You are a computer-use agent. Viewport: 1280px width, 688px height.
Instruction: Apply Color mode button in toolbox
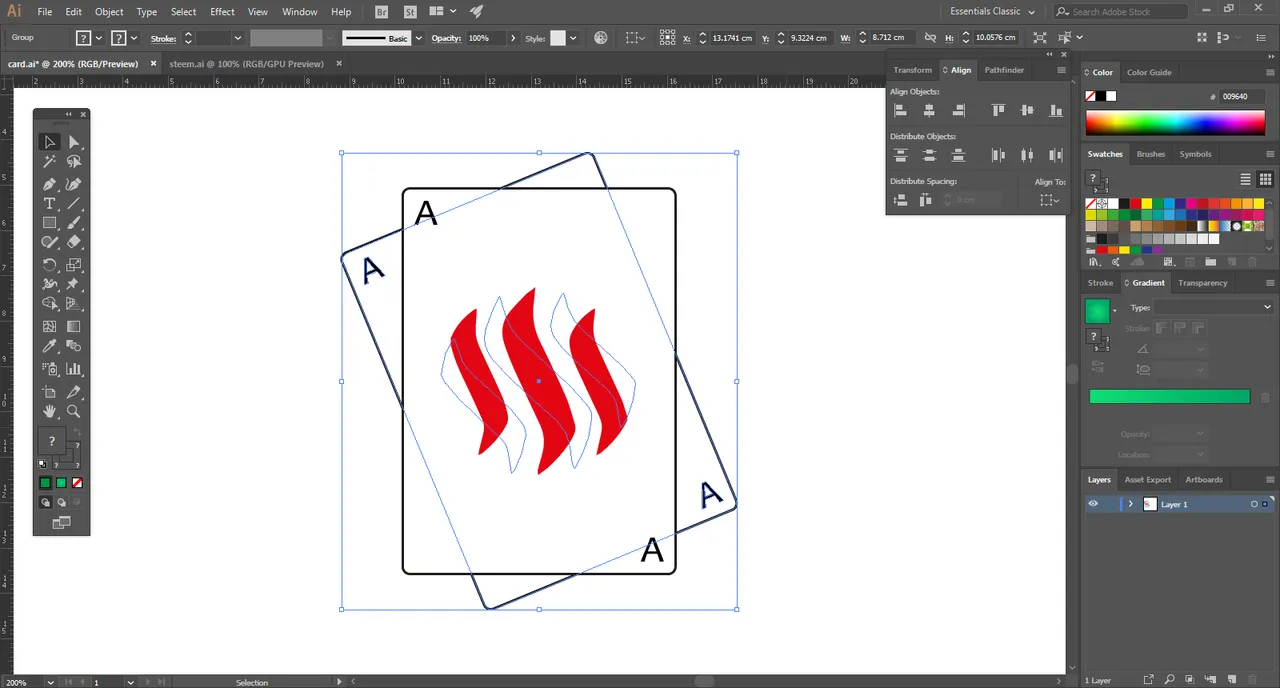point(45,483)
